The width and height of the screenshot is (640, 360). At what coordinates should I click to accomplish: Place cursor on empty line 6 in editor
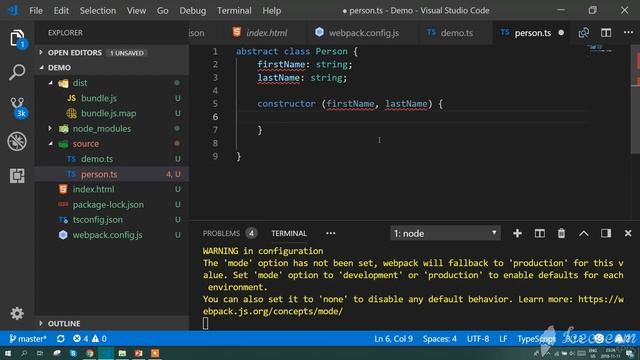pyautogui.click(x=412, y=117)
